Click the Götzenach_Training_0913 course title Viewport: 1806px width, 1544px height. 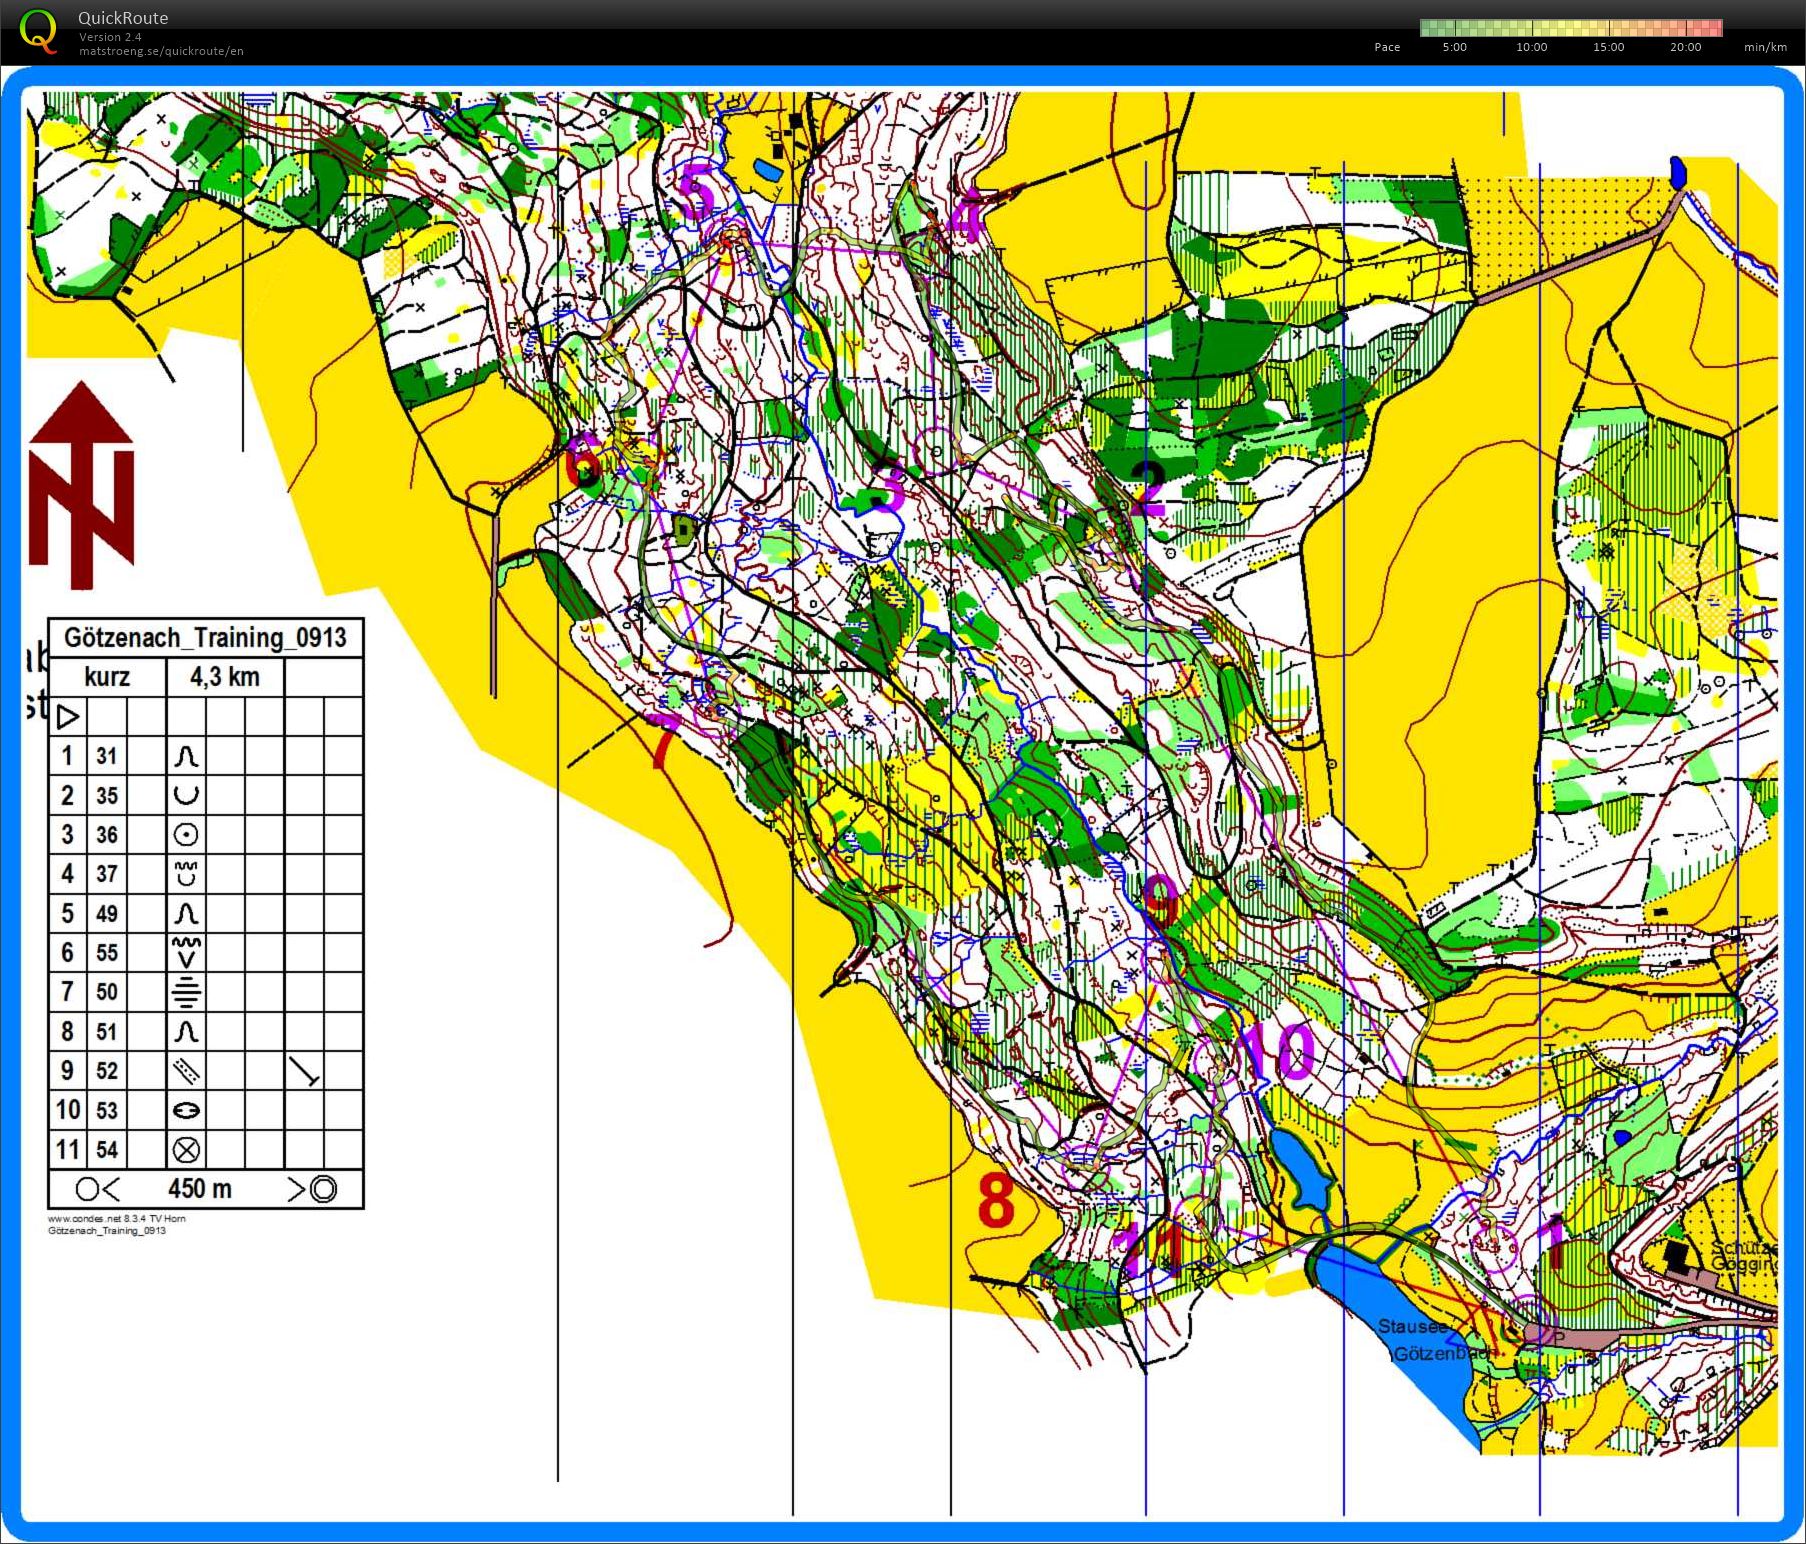205,638
